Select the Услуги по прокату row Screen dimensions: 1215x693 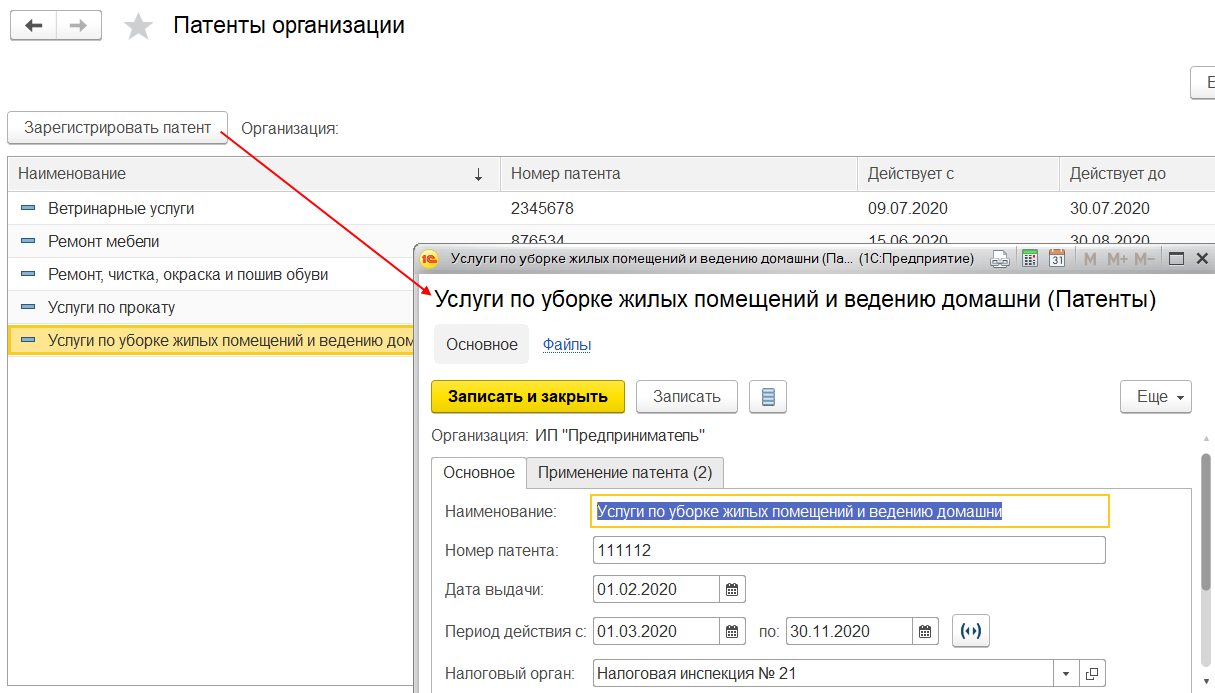[x=210, y=308]
